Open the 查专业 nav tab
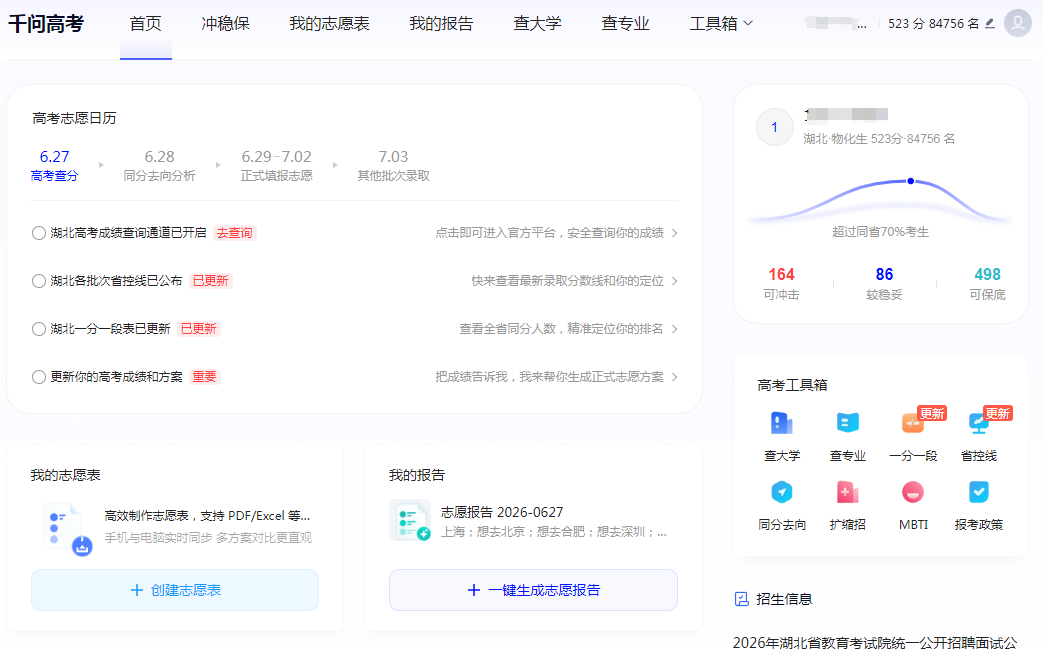 point(625,23)
